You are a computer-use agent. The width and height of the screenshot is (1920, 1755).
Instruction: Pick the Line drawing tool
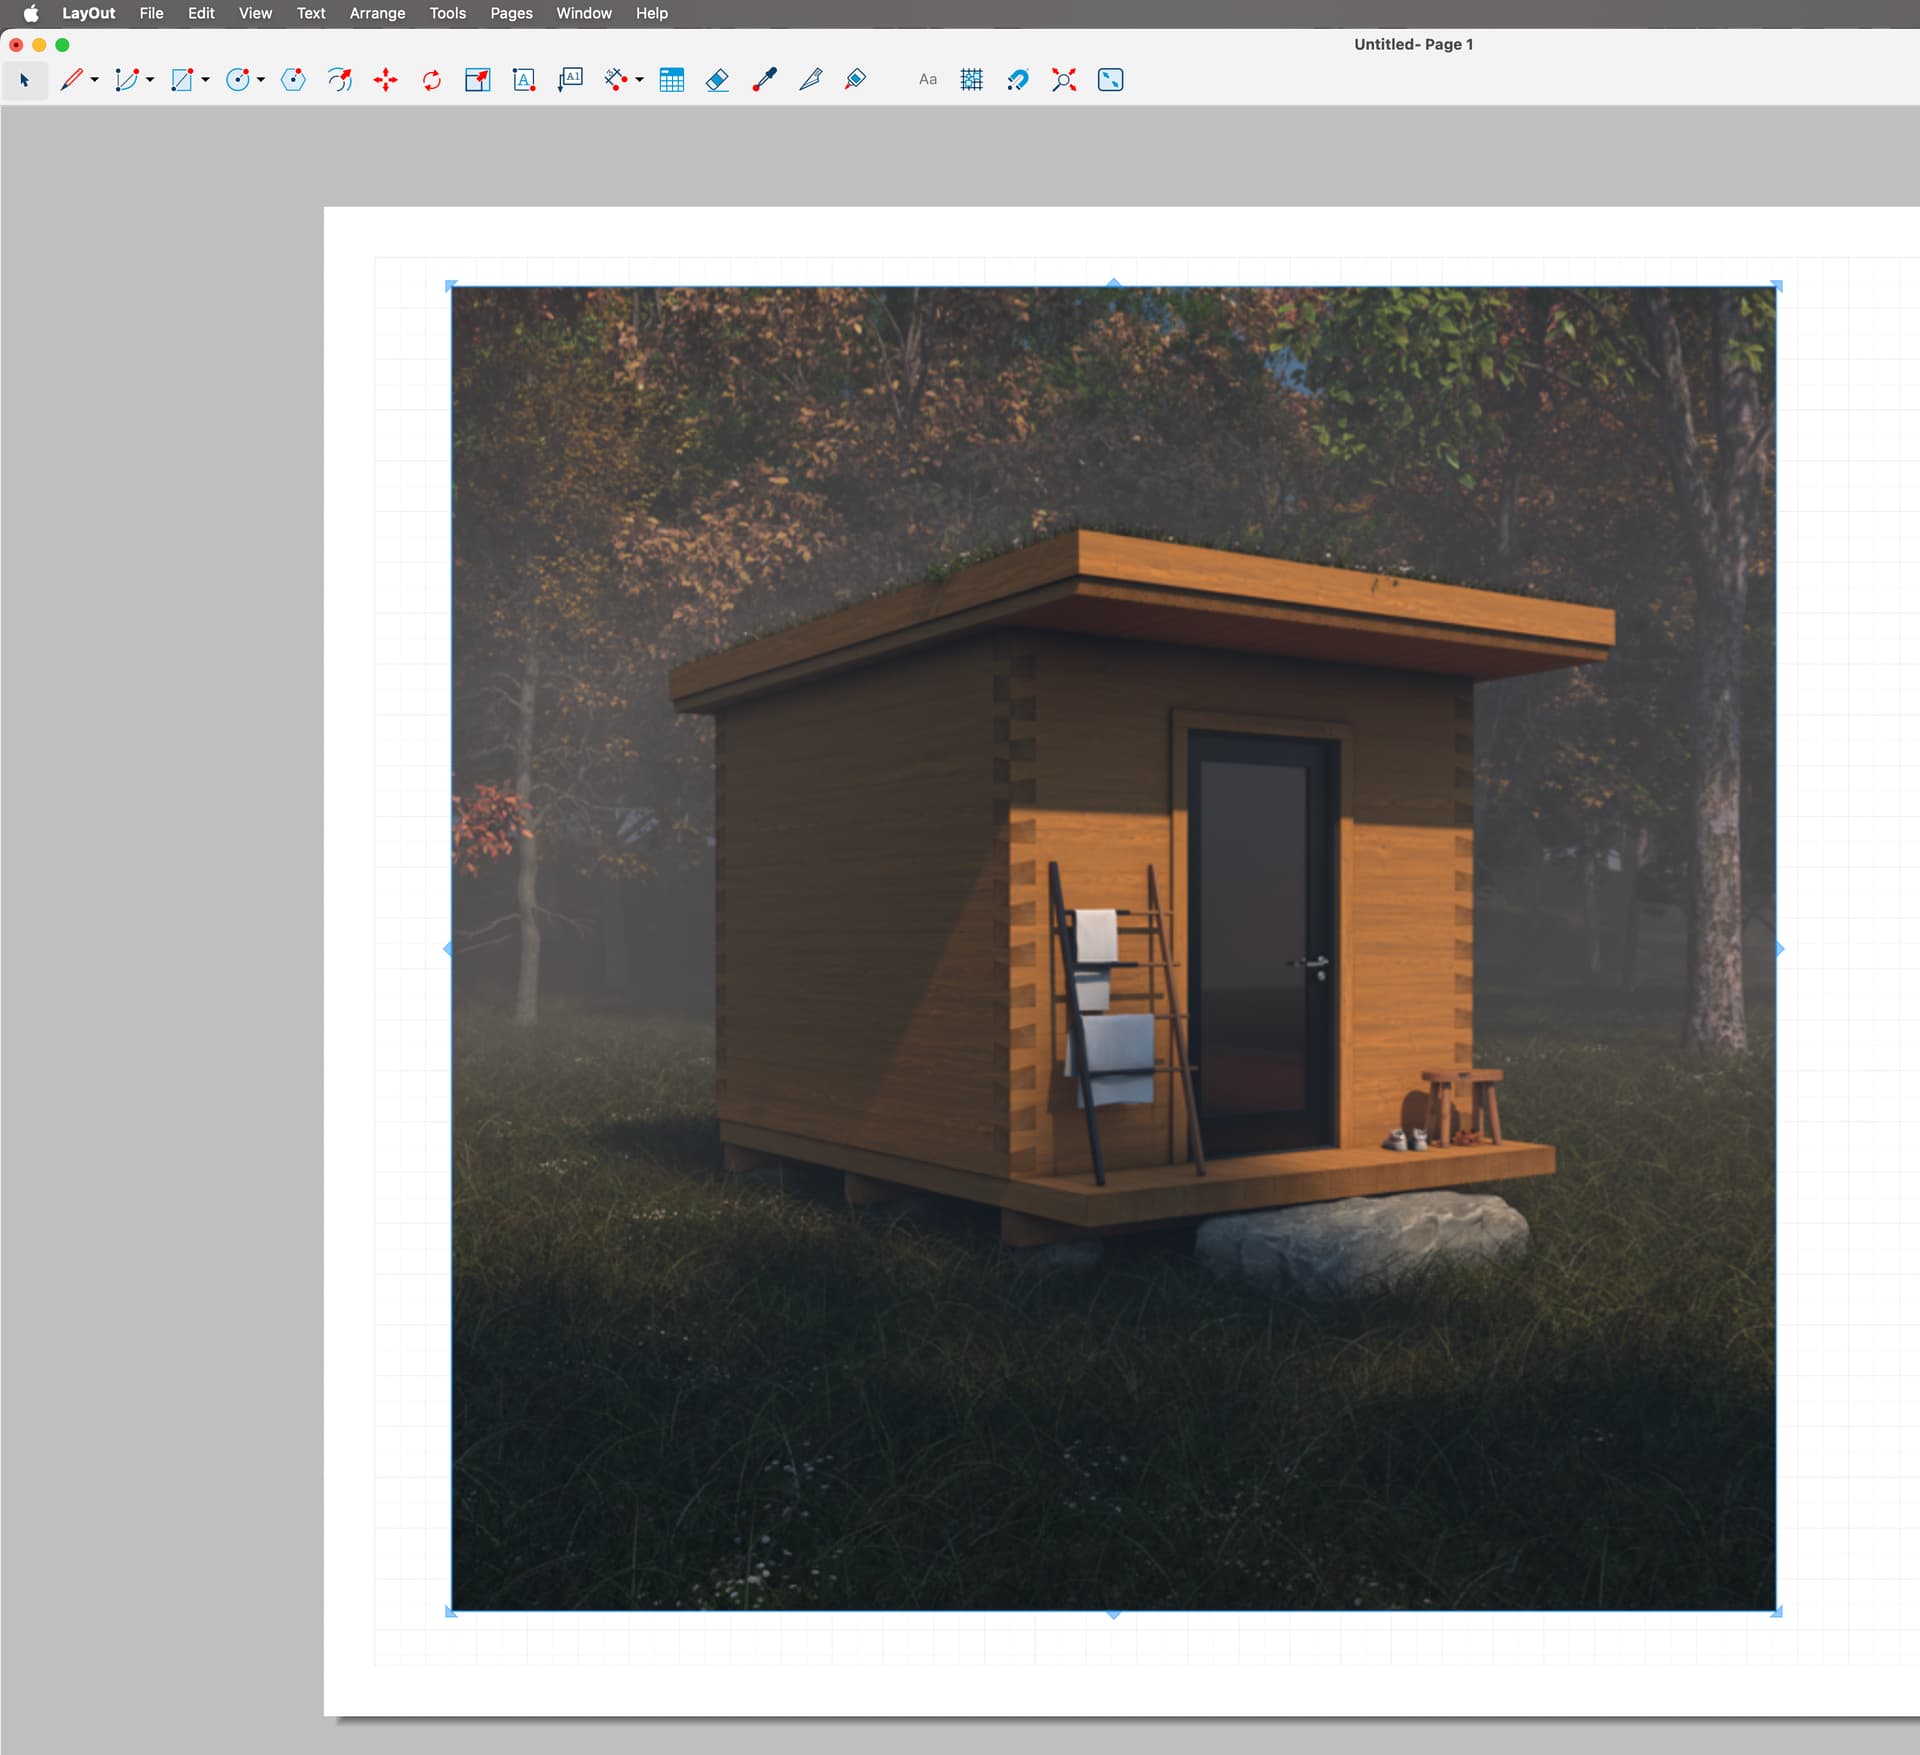73,79
